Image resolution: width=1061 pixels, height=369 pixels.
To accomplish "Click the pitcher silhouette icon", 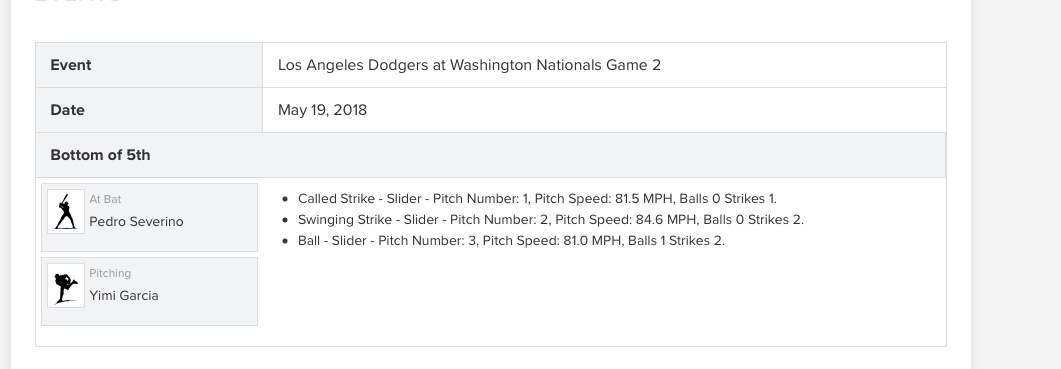I will coord(66,286).
